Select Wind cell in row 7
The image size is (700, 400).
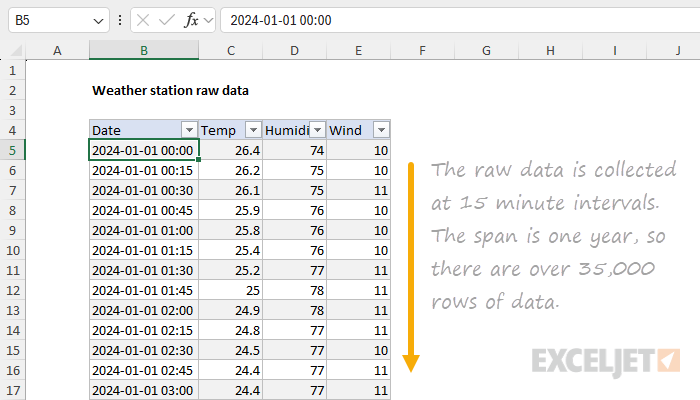[x=358, y=190]
